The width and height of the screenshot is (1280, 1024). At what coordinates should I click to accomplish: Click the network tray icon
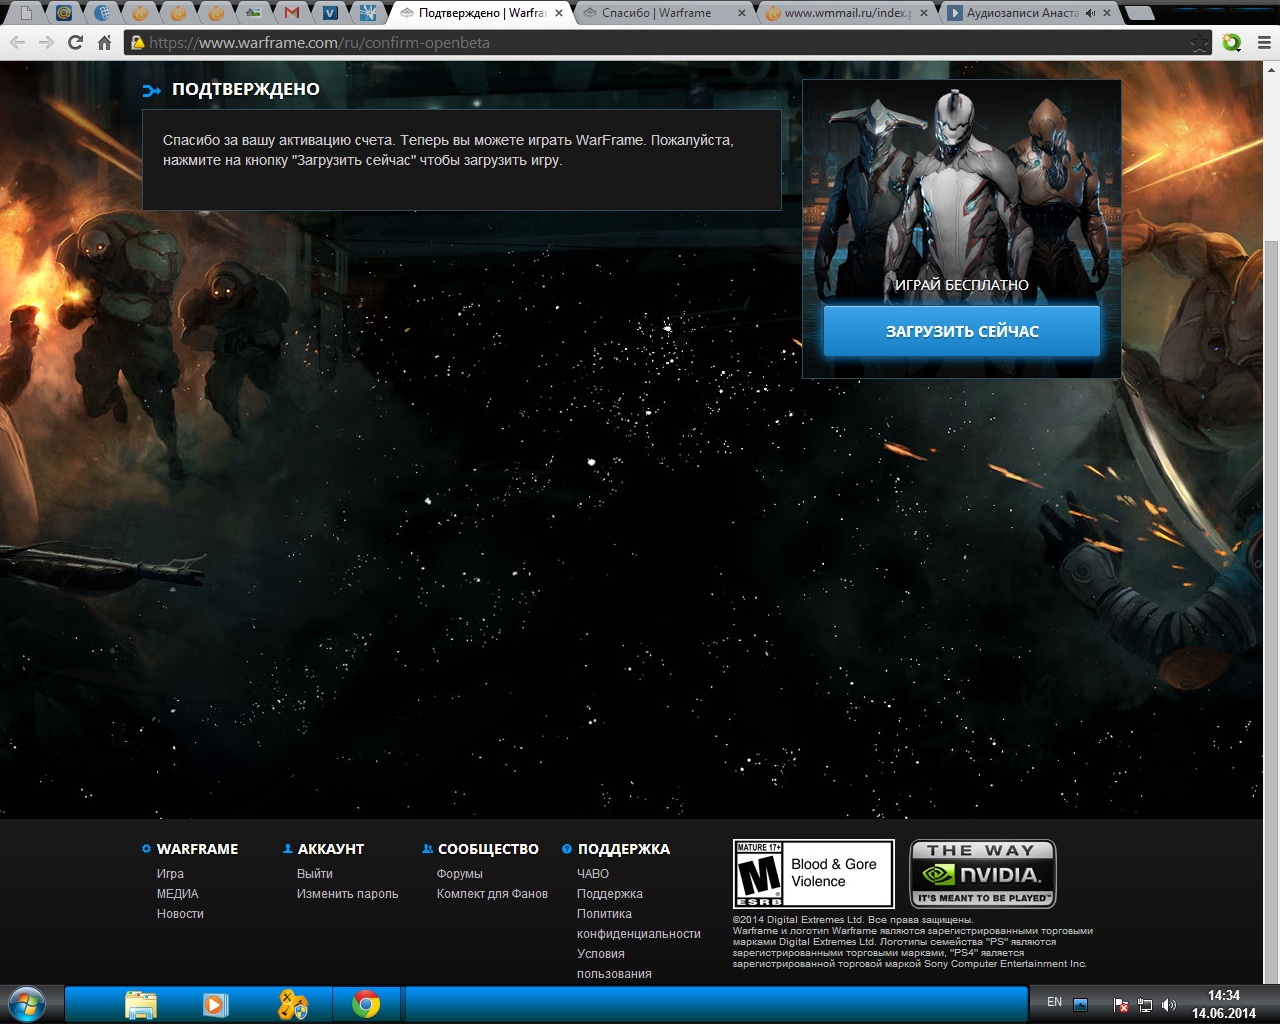pyautogui.click(x=1145, y=1004)
